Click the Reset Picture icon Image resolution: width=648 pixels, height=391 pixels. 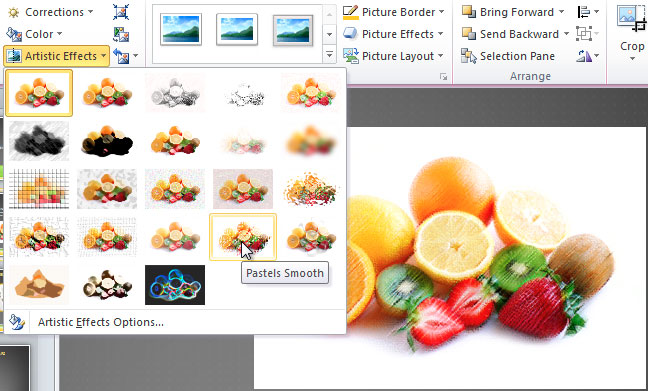coord(121,56)
